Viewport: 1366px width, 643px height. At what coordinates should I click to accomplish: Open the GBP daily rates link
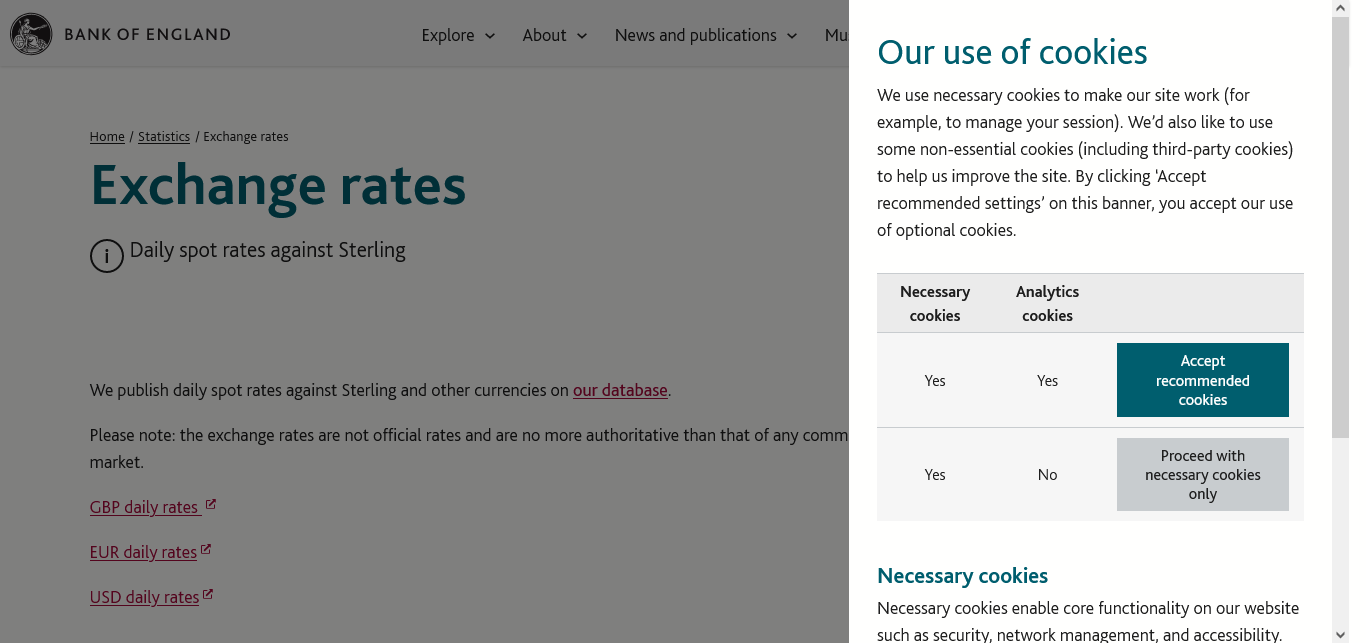click(144, 507)
